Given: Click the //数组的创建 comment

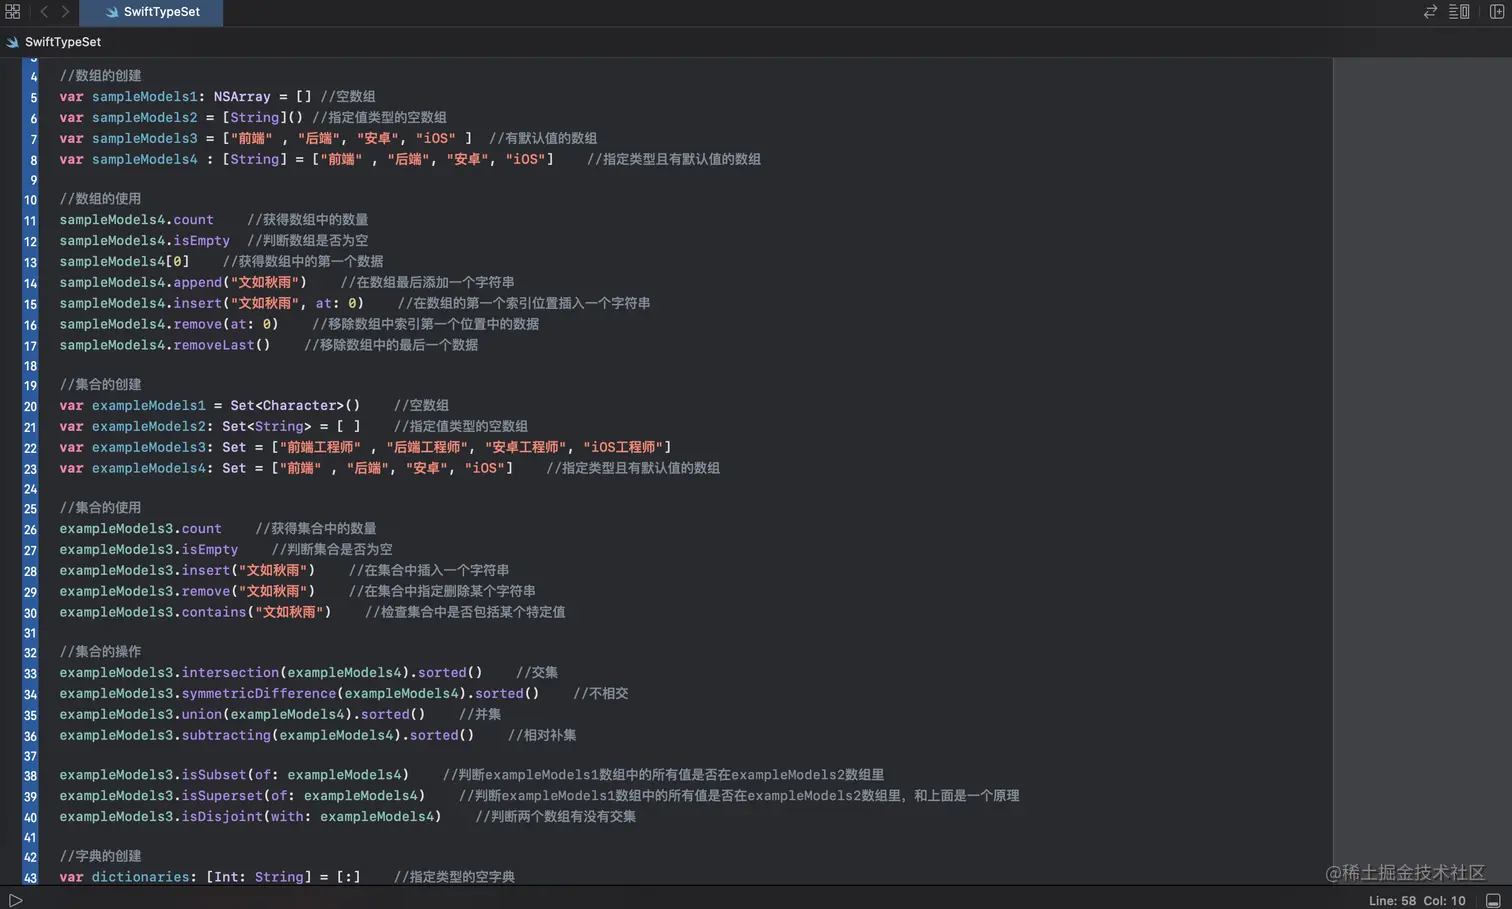Looking at the screenshot, I should coord(100,76).
